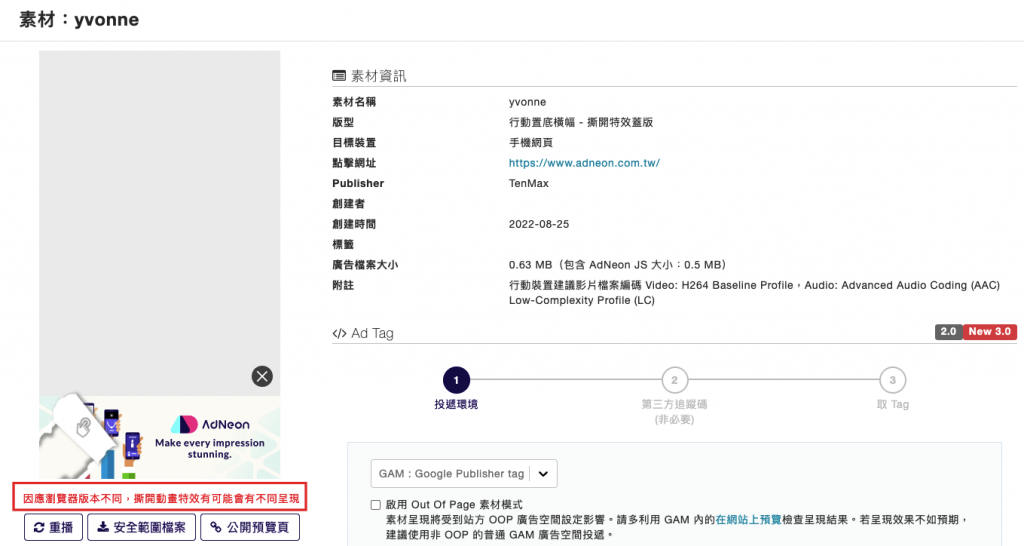Open the 在網站上預覽 link

748,520
